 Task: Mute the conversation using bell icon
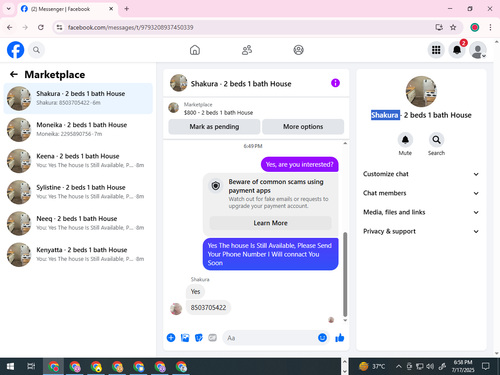point(405,140)
